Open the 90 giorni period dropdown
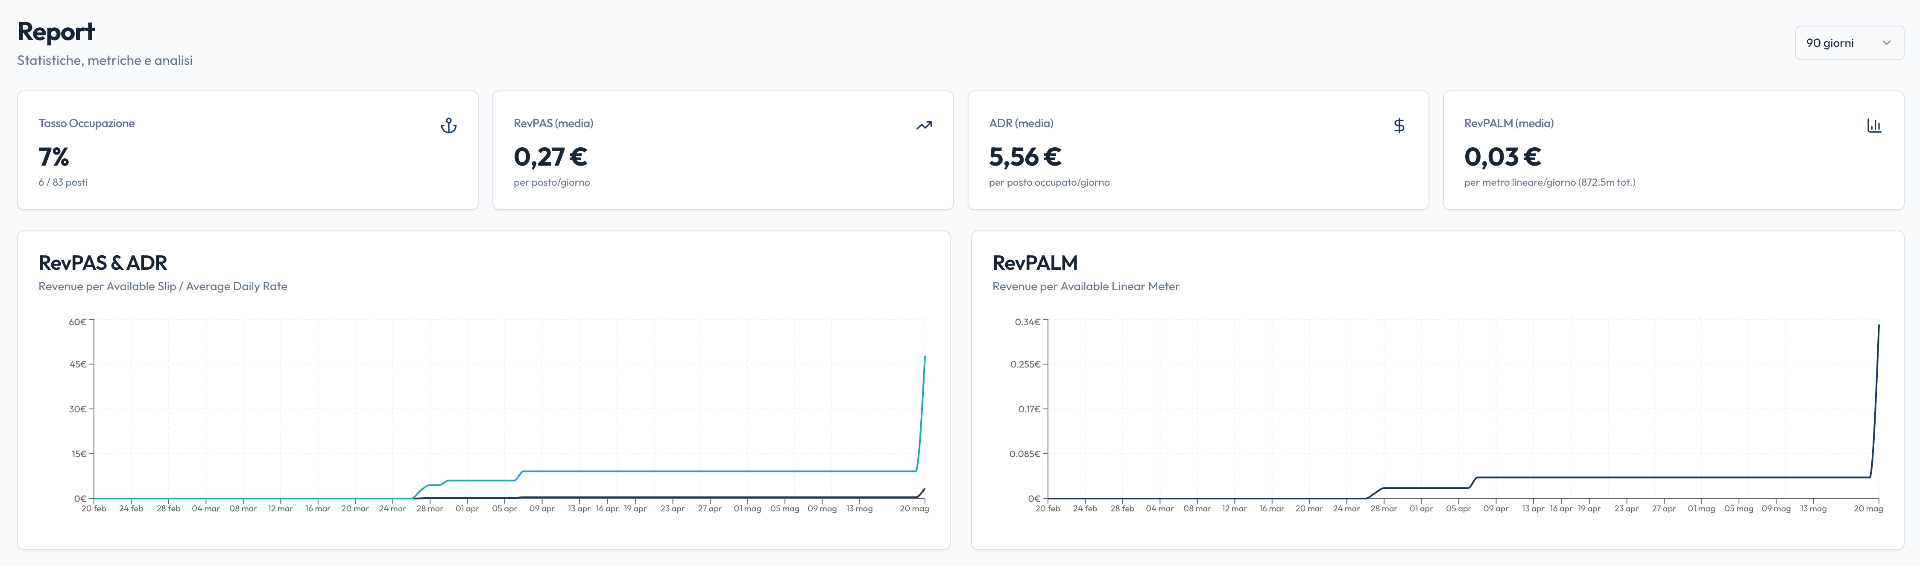The width and height of the screenshot is (1920, 566). [x=1849, y=43]
